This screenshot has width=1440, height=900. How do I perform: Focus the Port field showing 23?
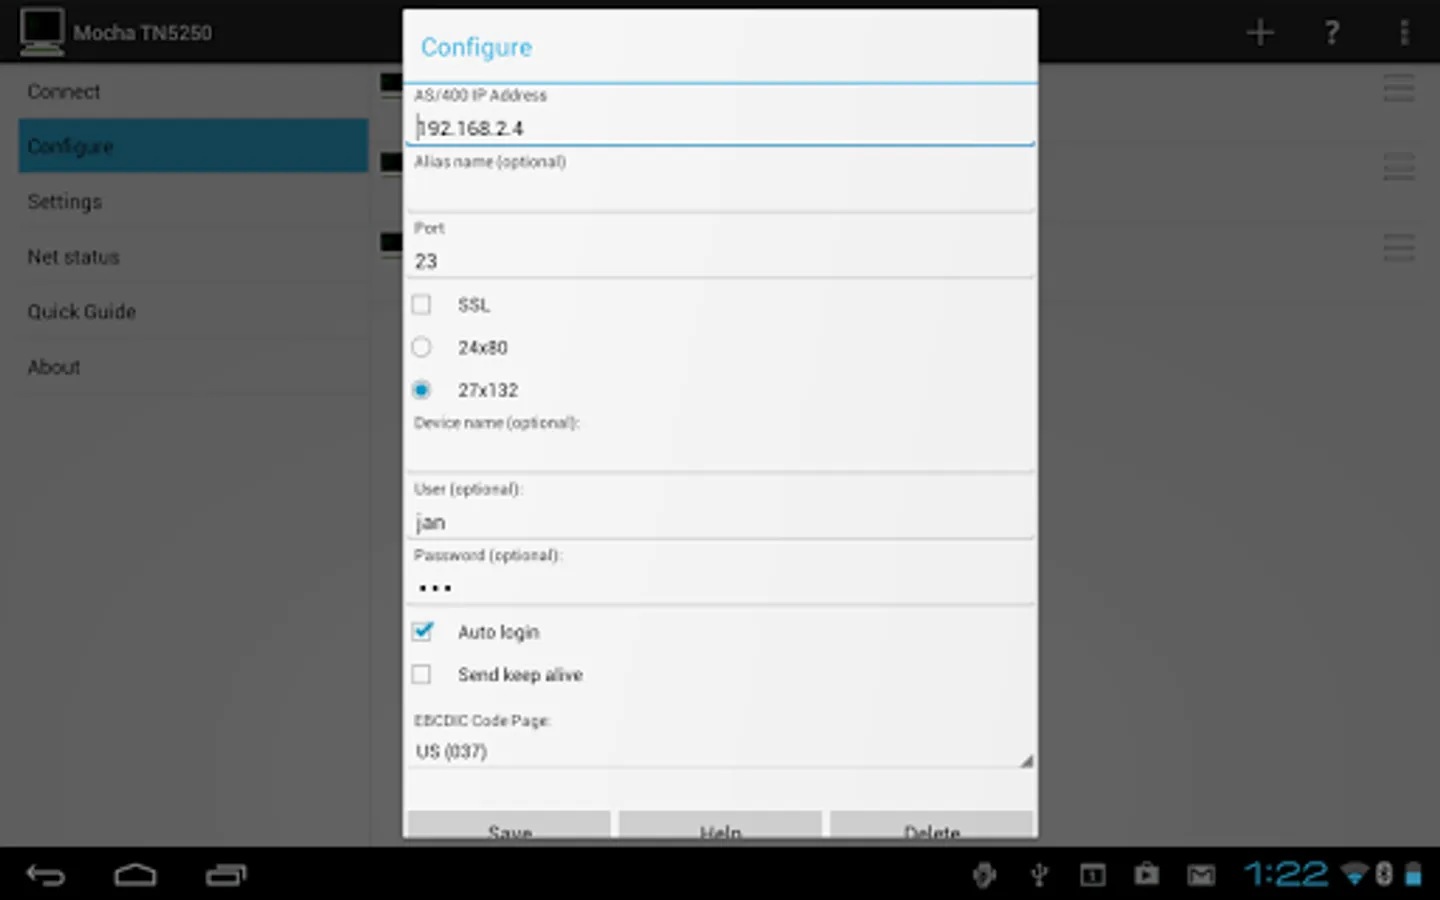pyautogui.click(x=720, y=260)
